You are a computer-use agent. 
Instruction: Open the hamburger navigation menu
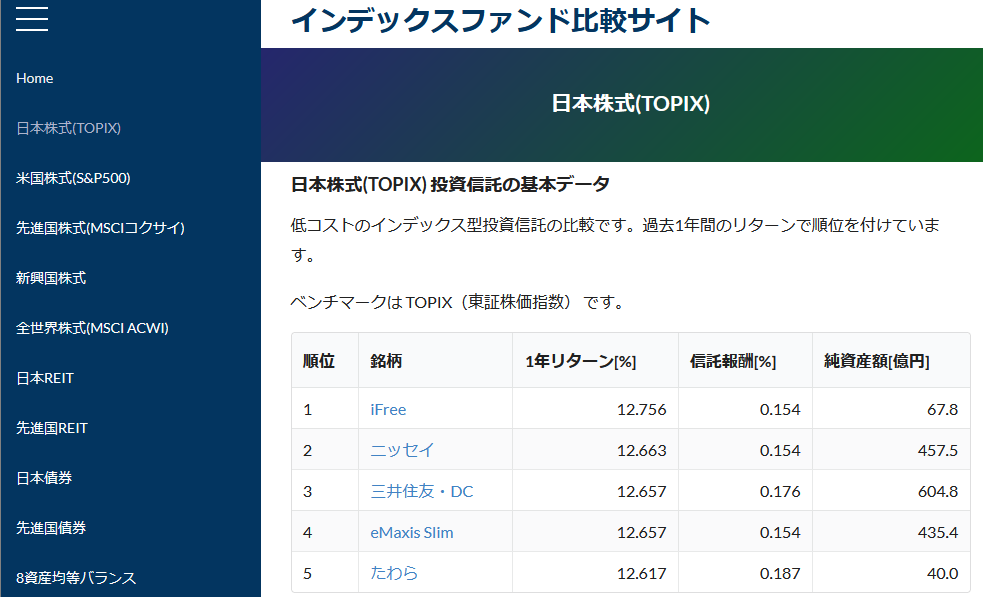31,18
